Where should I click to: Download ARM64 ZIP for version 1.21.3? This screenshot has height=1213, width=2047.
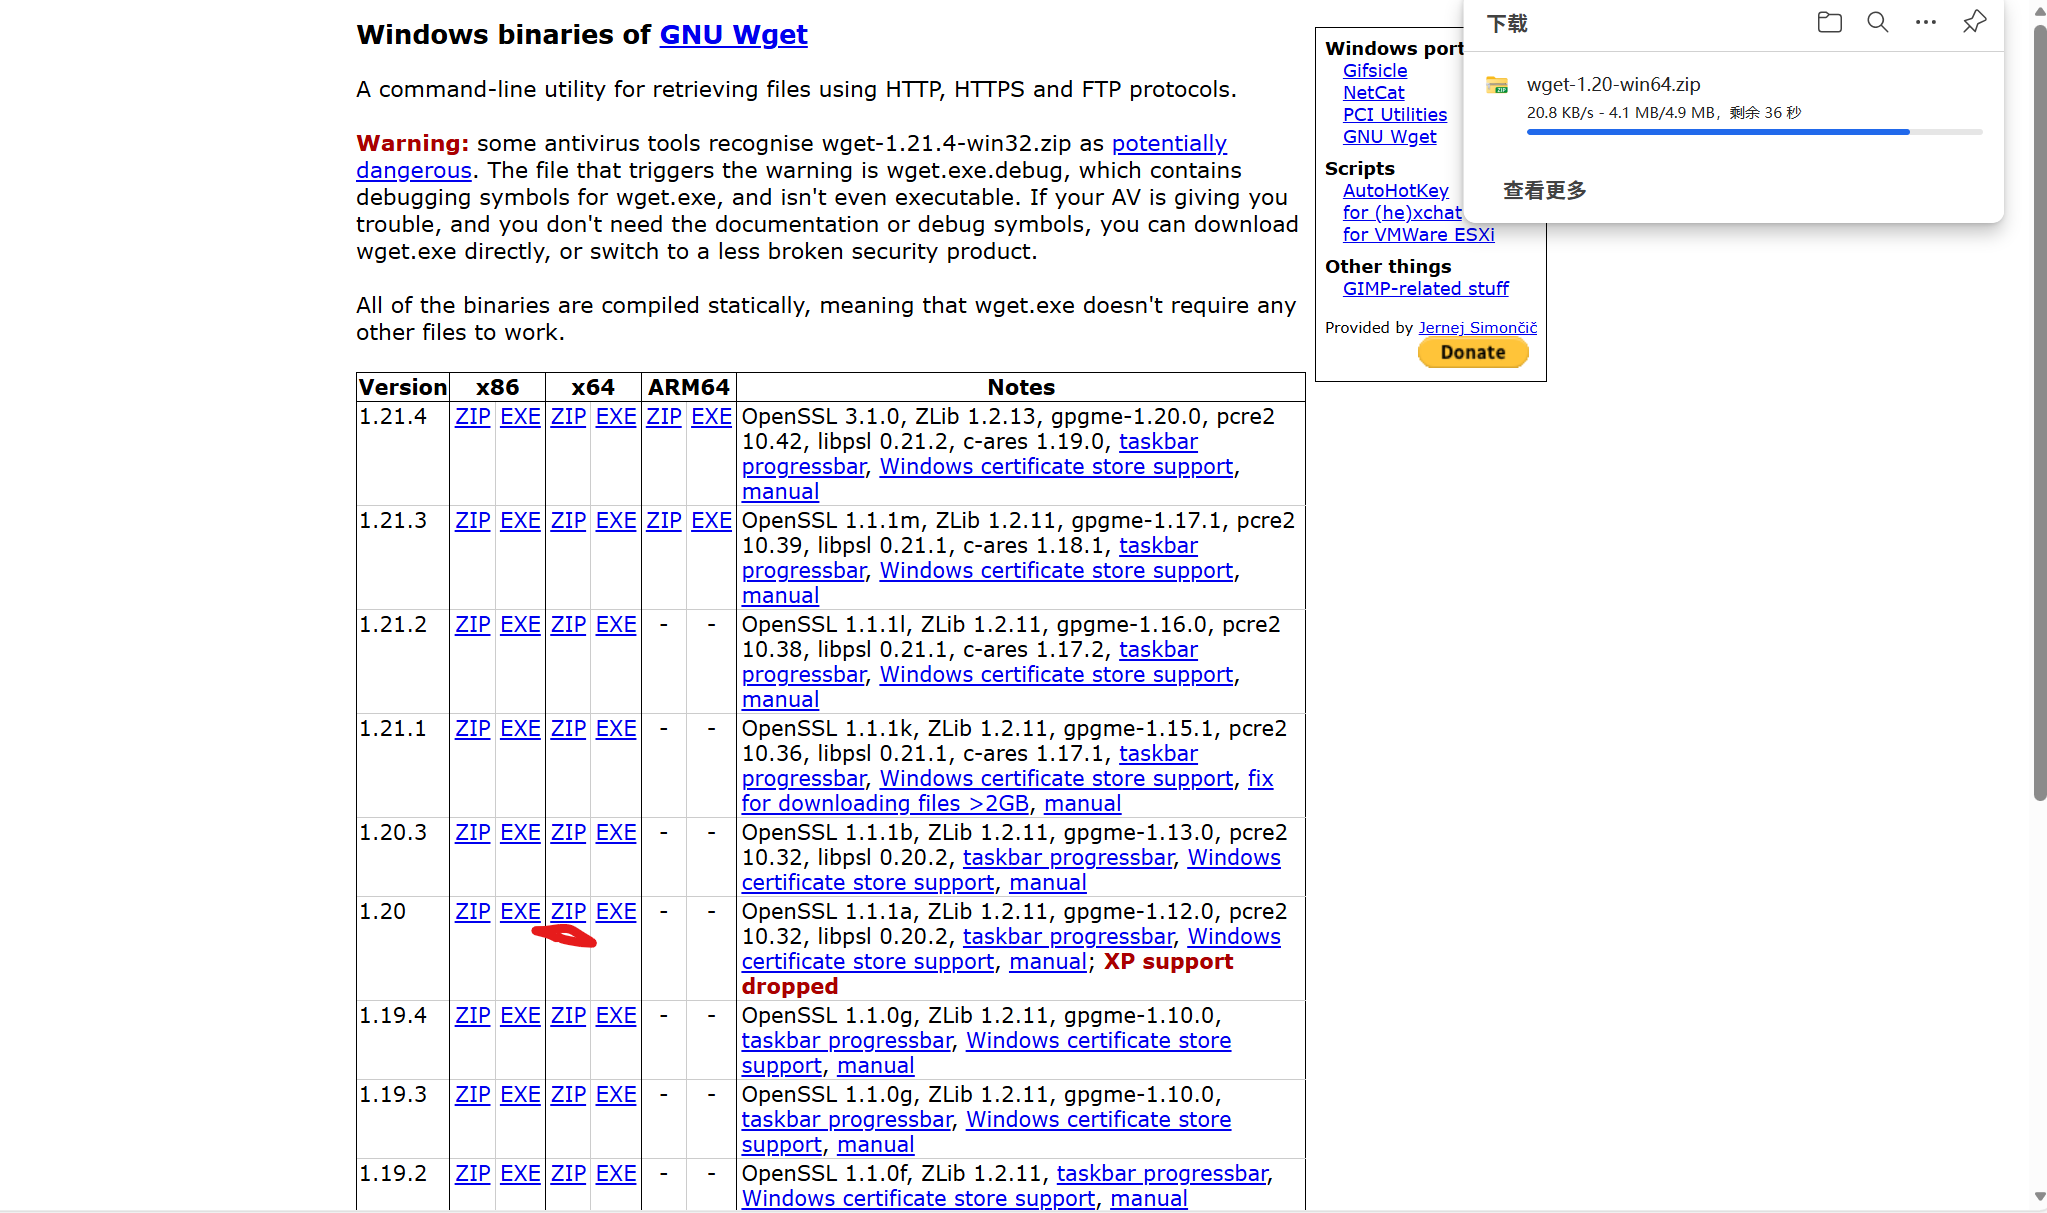663,521
